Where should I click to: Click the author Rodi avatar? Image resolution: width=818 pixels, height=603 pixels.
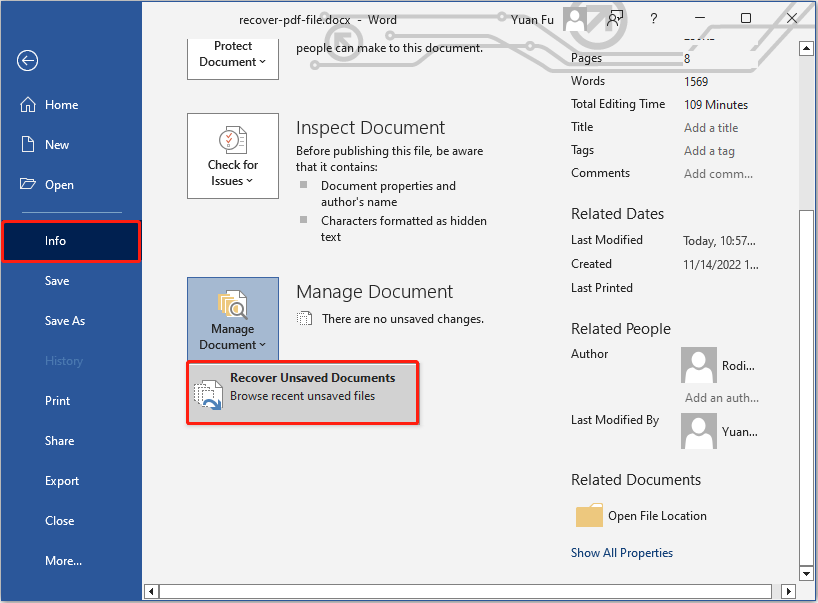pyautogui.click(x=699, y=365)
